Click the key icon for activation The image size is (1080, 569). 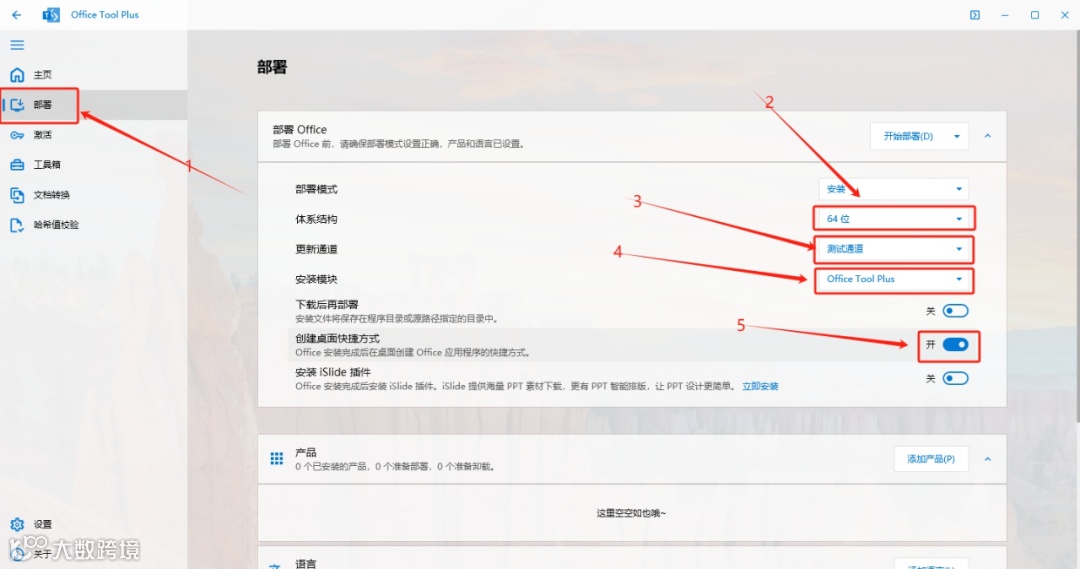coord(17,135)
